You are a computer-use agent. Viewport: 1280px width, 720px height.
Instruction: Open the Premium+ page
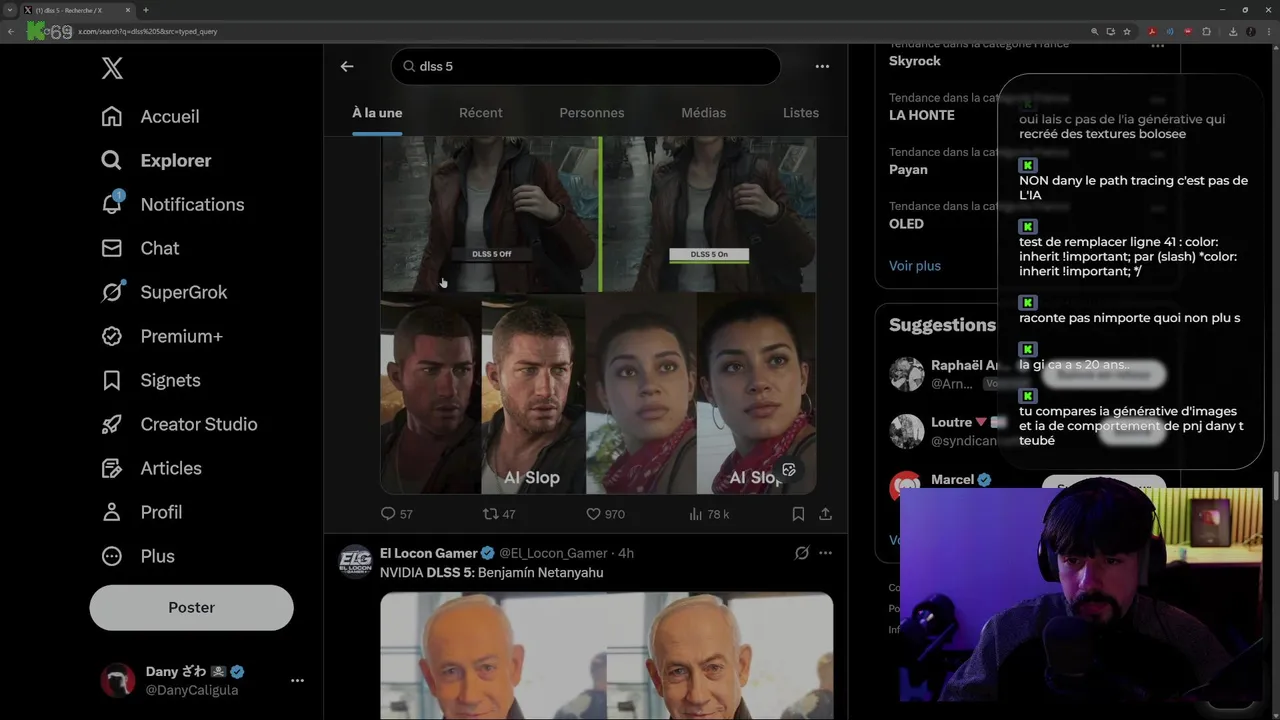coord(162,336)
